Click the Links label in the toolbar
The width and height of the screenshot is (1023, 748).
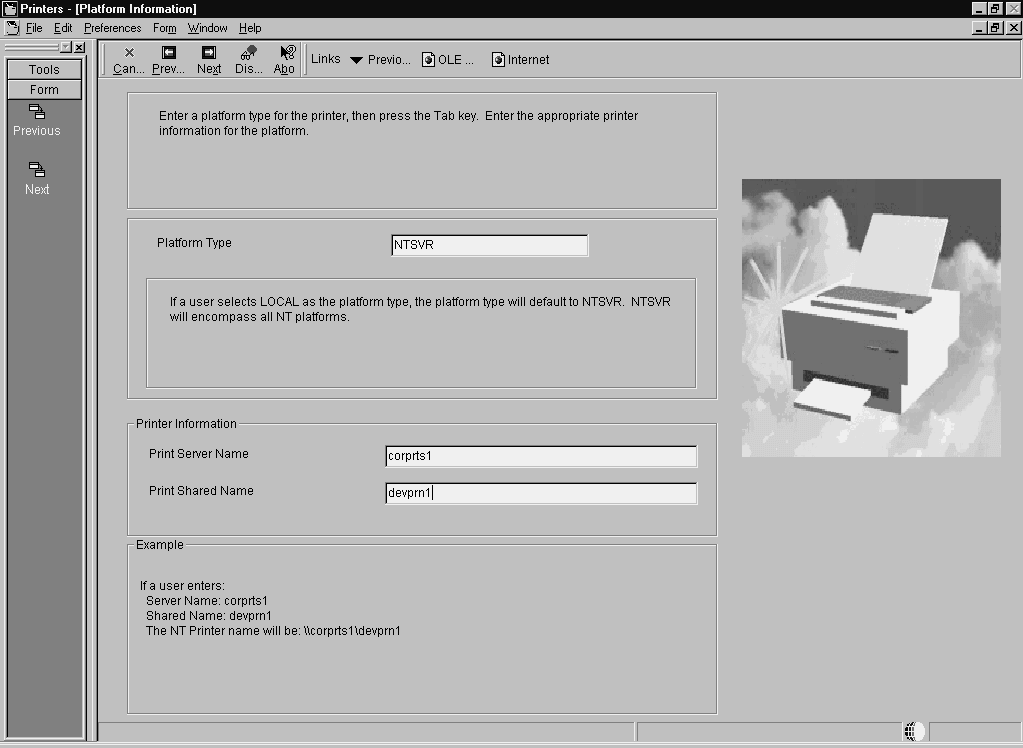(326, 59)
